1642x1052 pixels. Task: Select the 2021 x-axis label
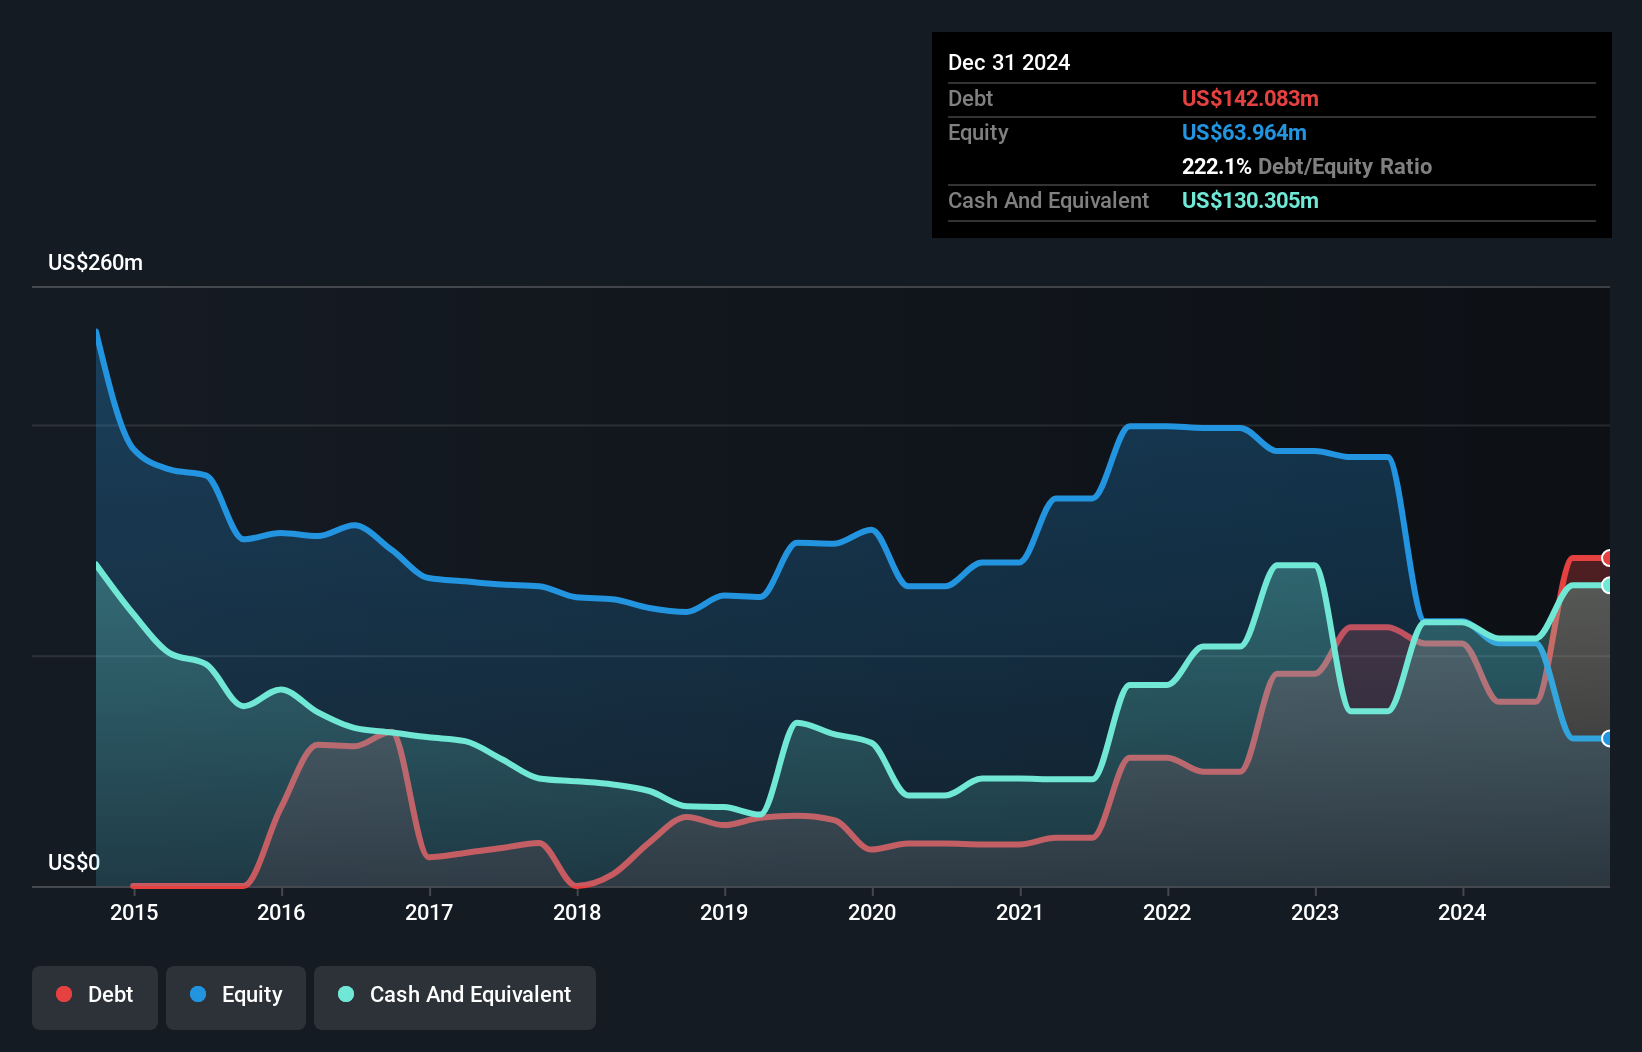[x=1020, y=912]
